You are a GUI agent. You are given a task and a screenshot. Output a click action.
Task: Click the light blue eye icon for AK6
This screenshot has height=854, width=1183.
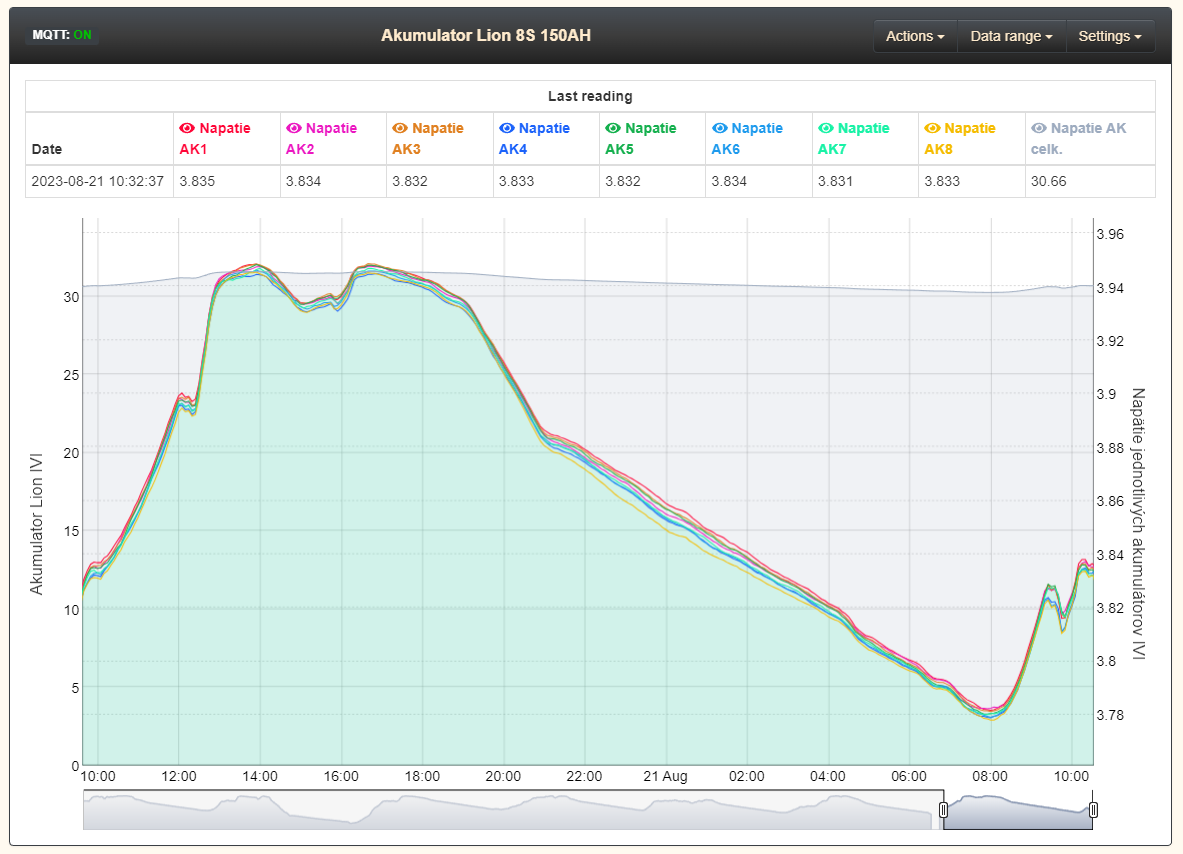point(719,128)
